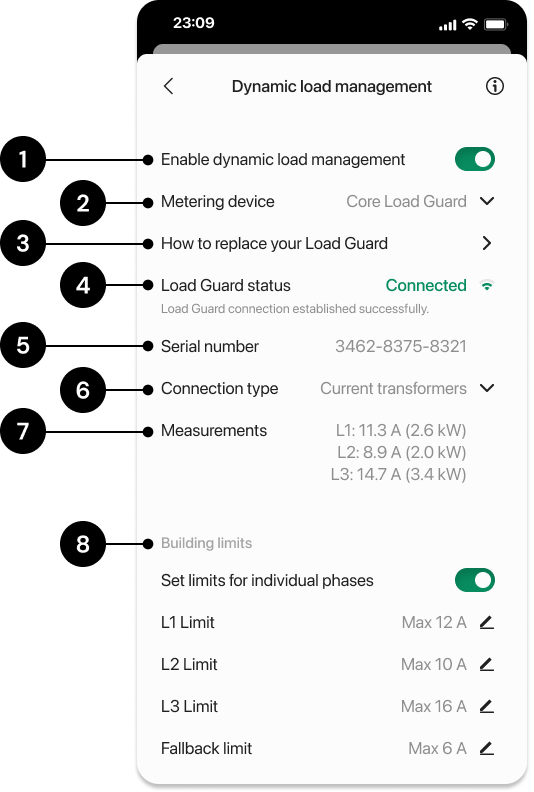Go back using the left arrow icon
This screenshot has width=534, height=792.
[x=169, y=86]
